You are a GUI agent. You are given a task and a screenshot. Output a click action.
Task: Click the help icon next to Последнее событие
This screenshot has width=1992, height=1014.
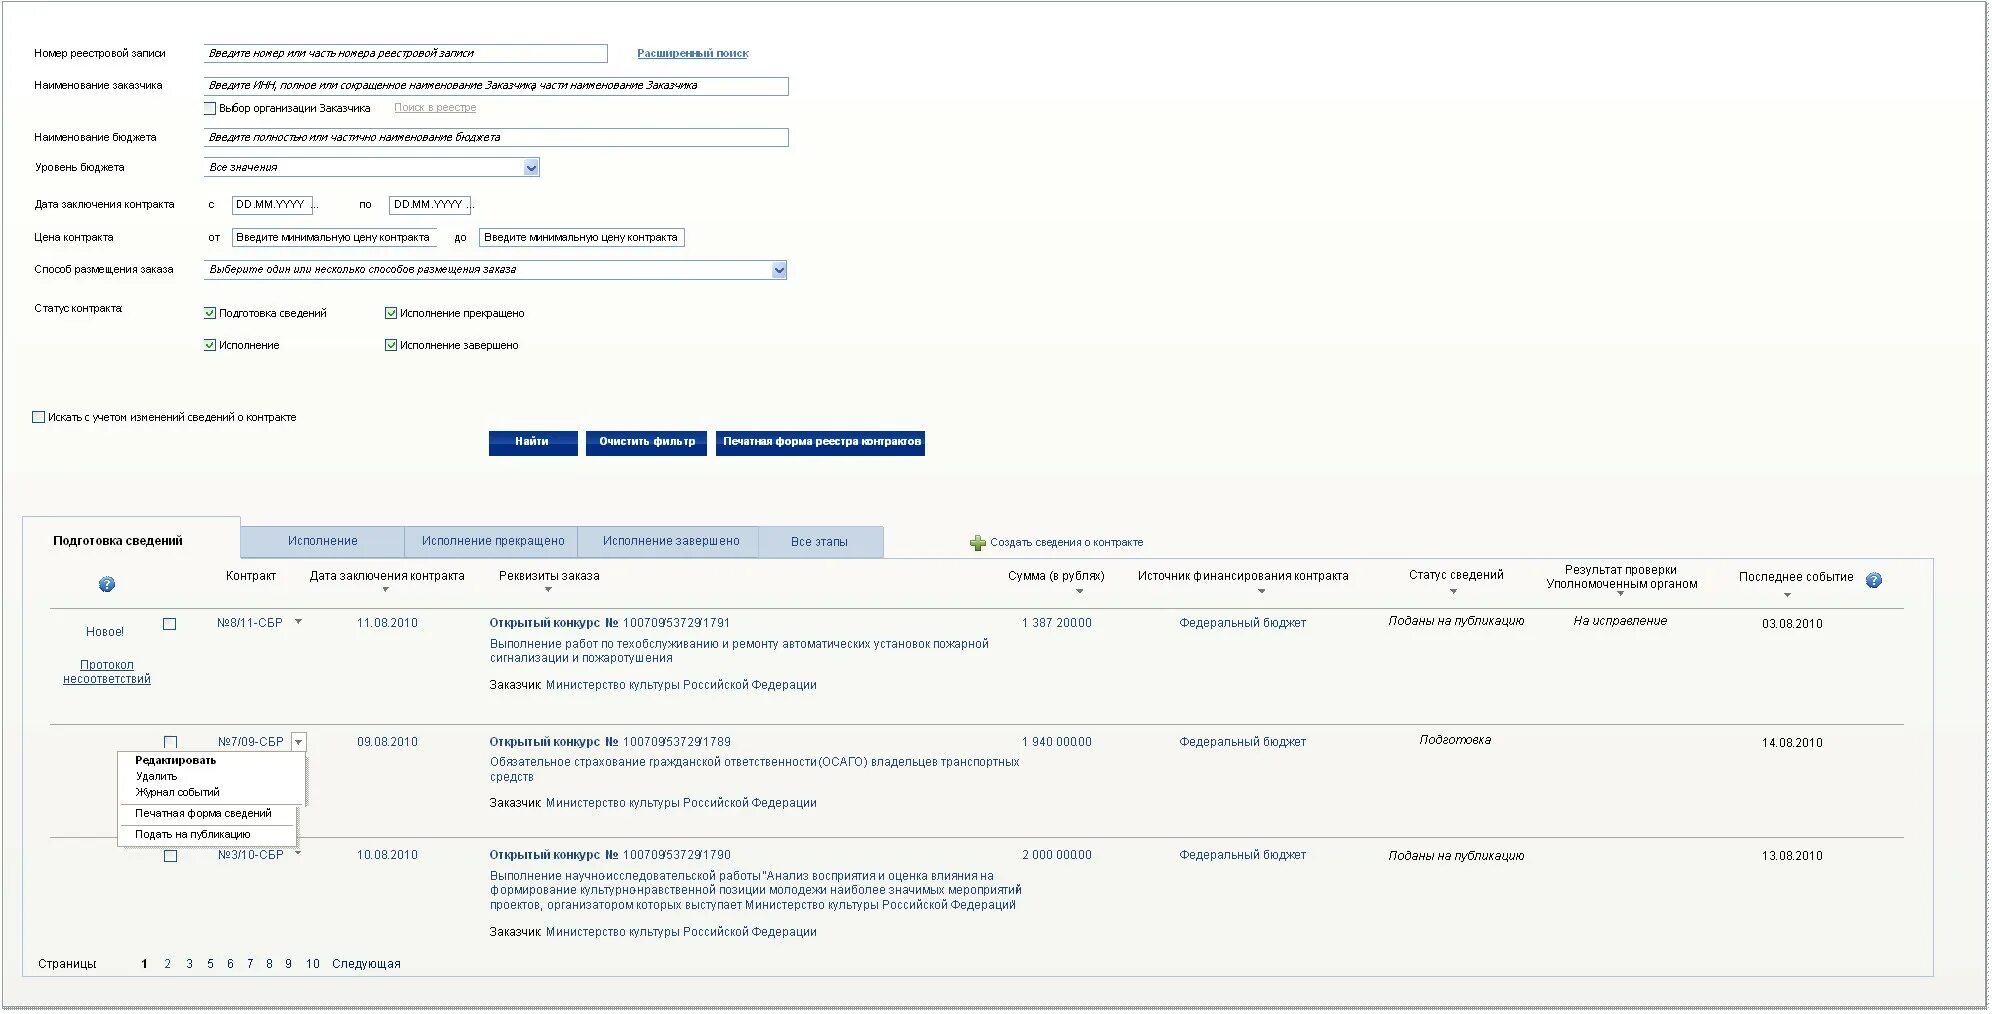point(1874,580)
